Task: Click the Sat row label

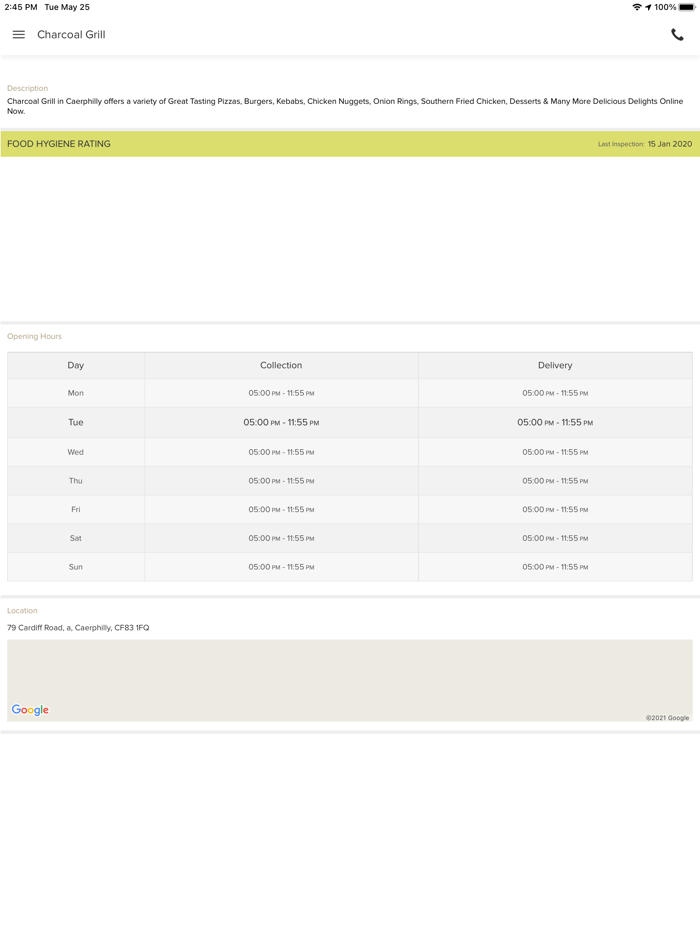Action: pos(76,538)
